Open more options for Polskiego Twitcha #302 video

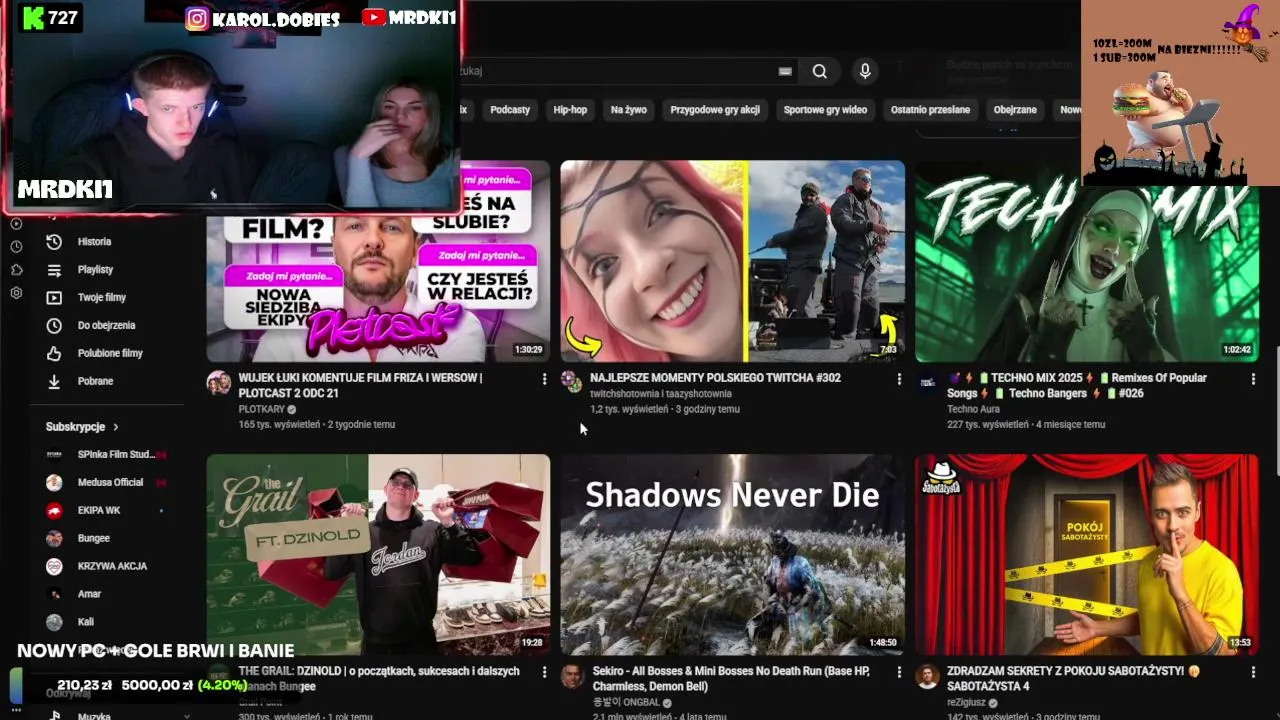(x=898, y=379)
